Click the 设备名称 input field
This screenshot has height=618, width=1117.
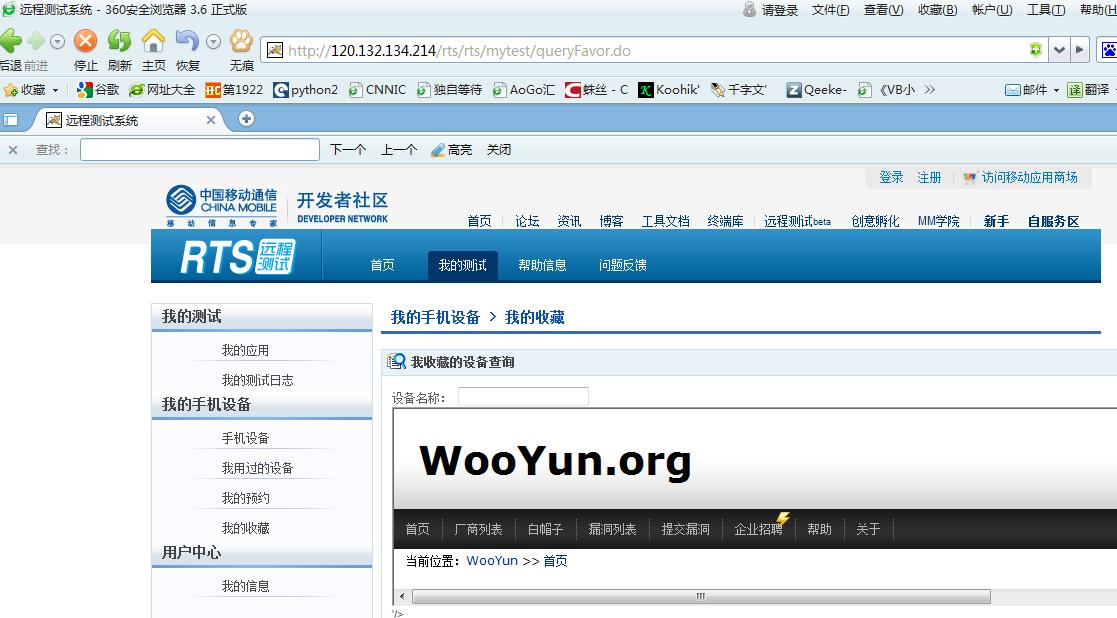[523, 397]
